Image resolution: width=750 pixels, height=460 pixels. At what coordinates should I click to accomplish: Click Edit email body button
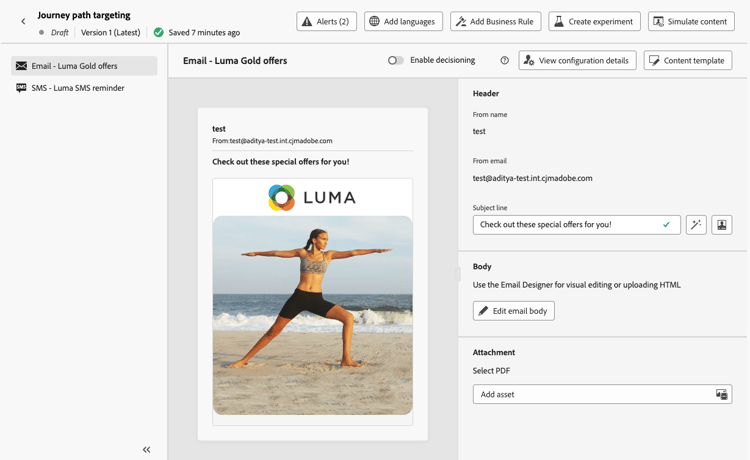click(513, 311)
